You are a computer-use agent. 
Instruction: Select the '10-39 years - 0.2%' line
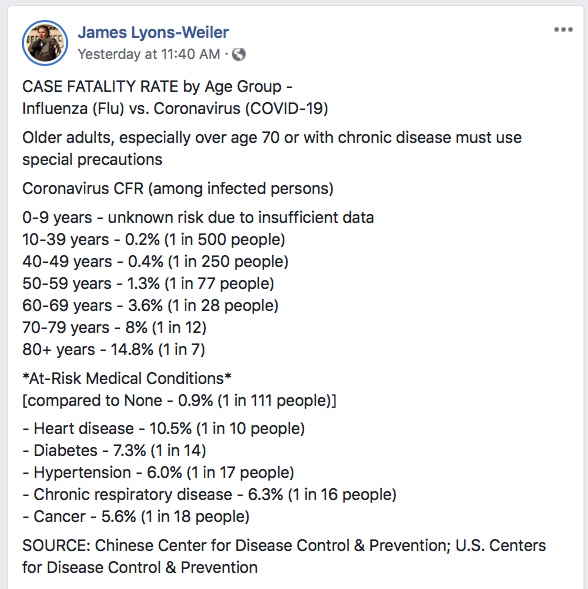[x=154, y=240]
